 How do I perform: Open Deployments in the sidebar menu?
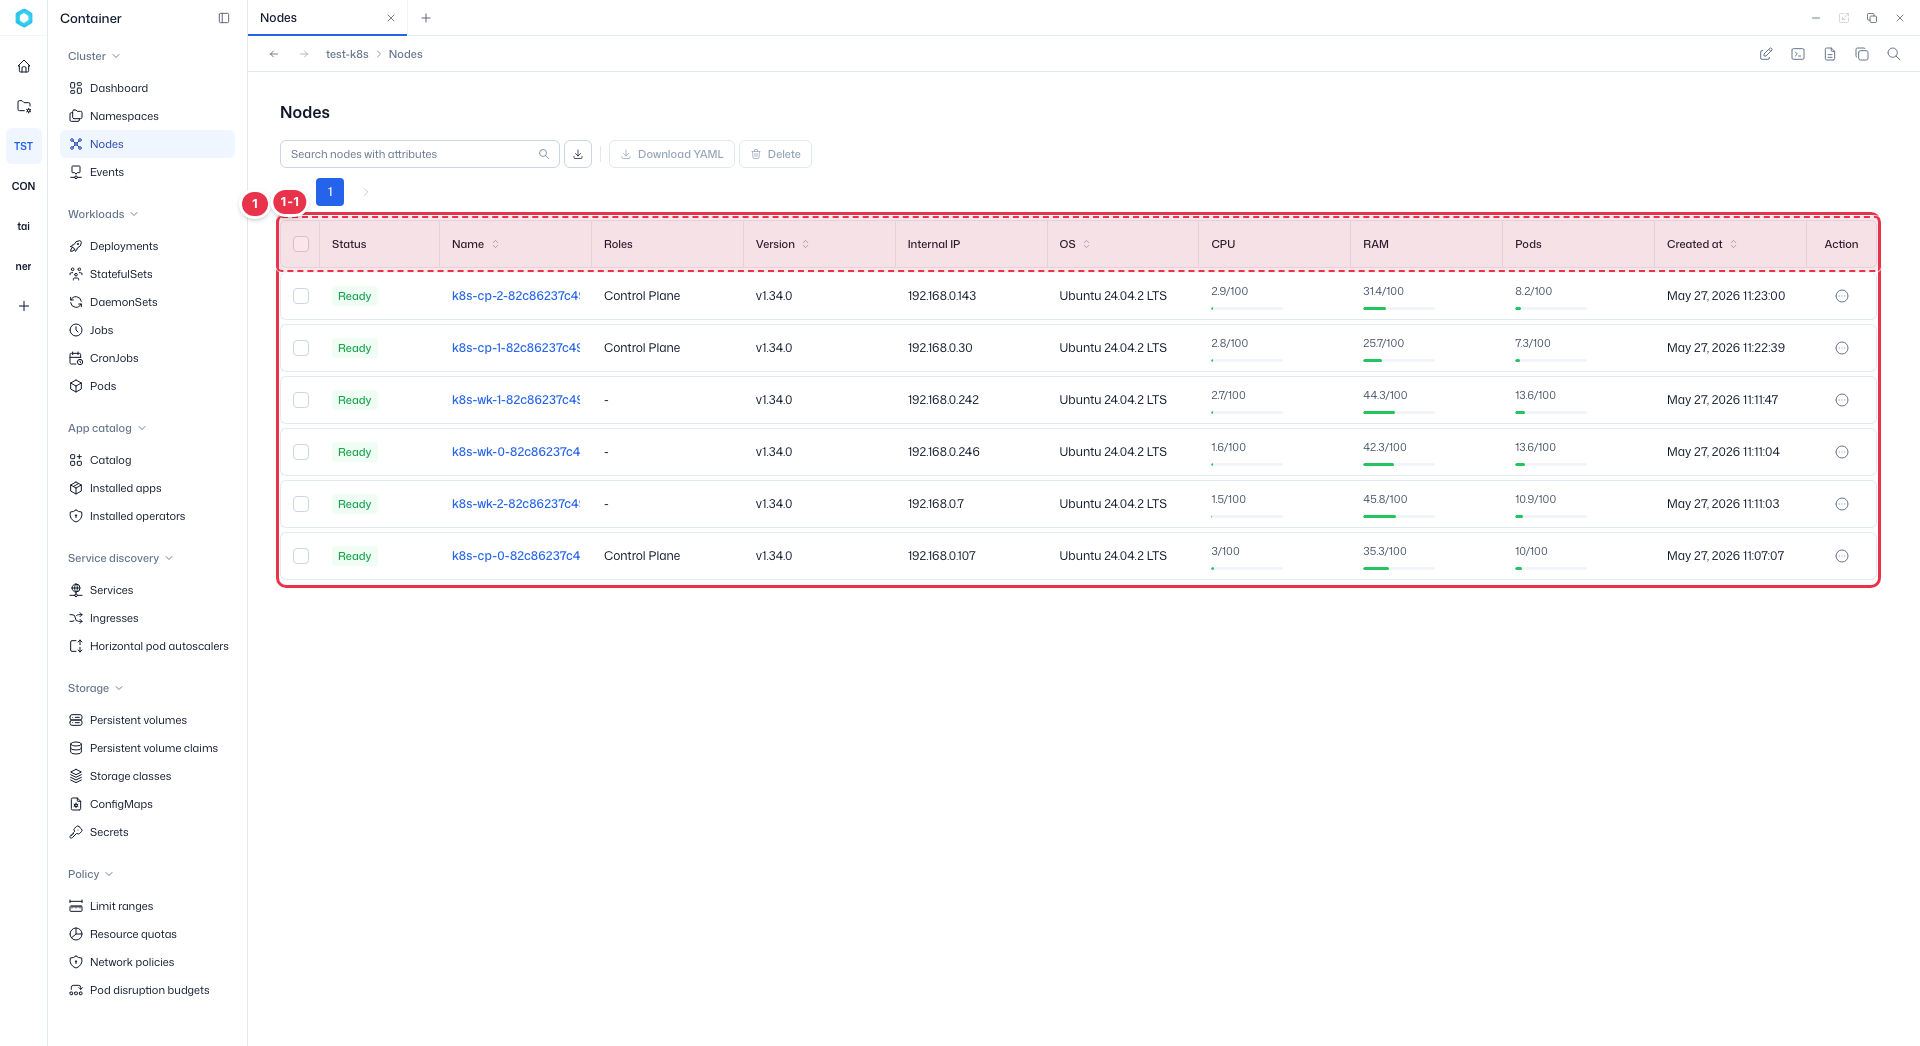pos(124,246)
